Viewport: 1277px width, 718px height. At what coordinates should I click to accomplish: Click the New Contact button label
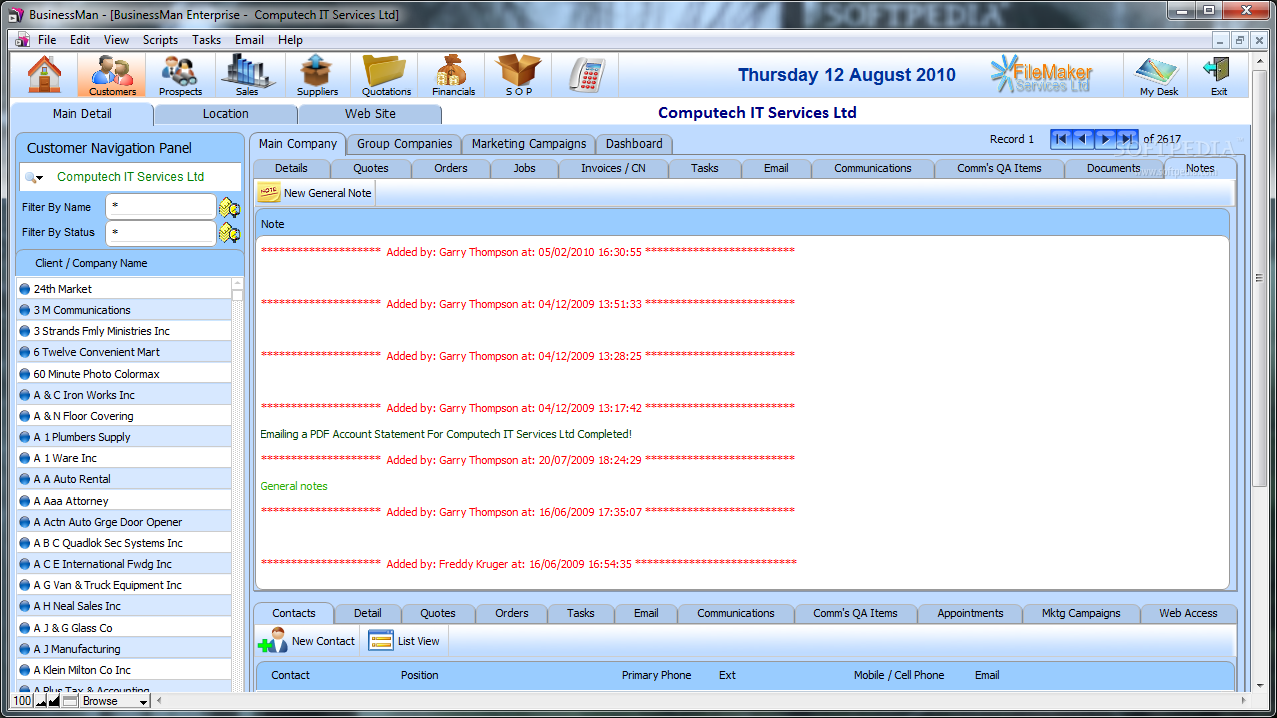[x=323, y=641]
